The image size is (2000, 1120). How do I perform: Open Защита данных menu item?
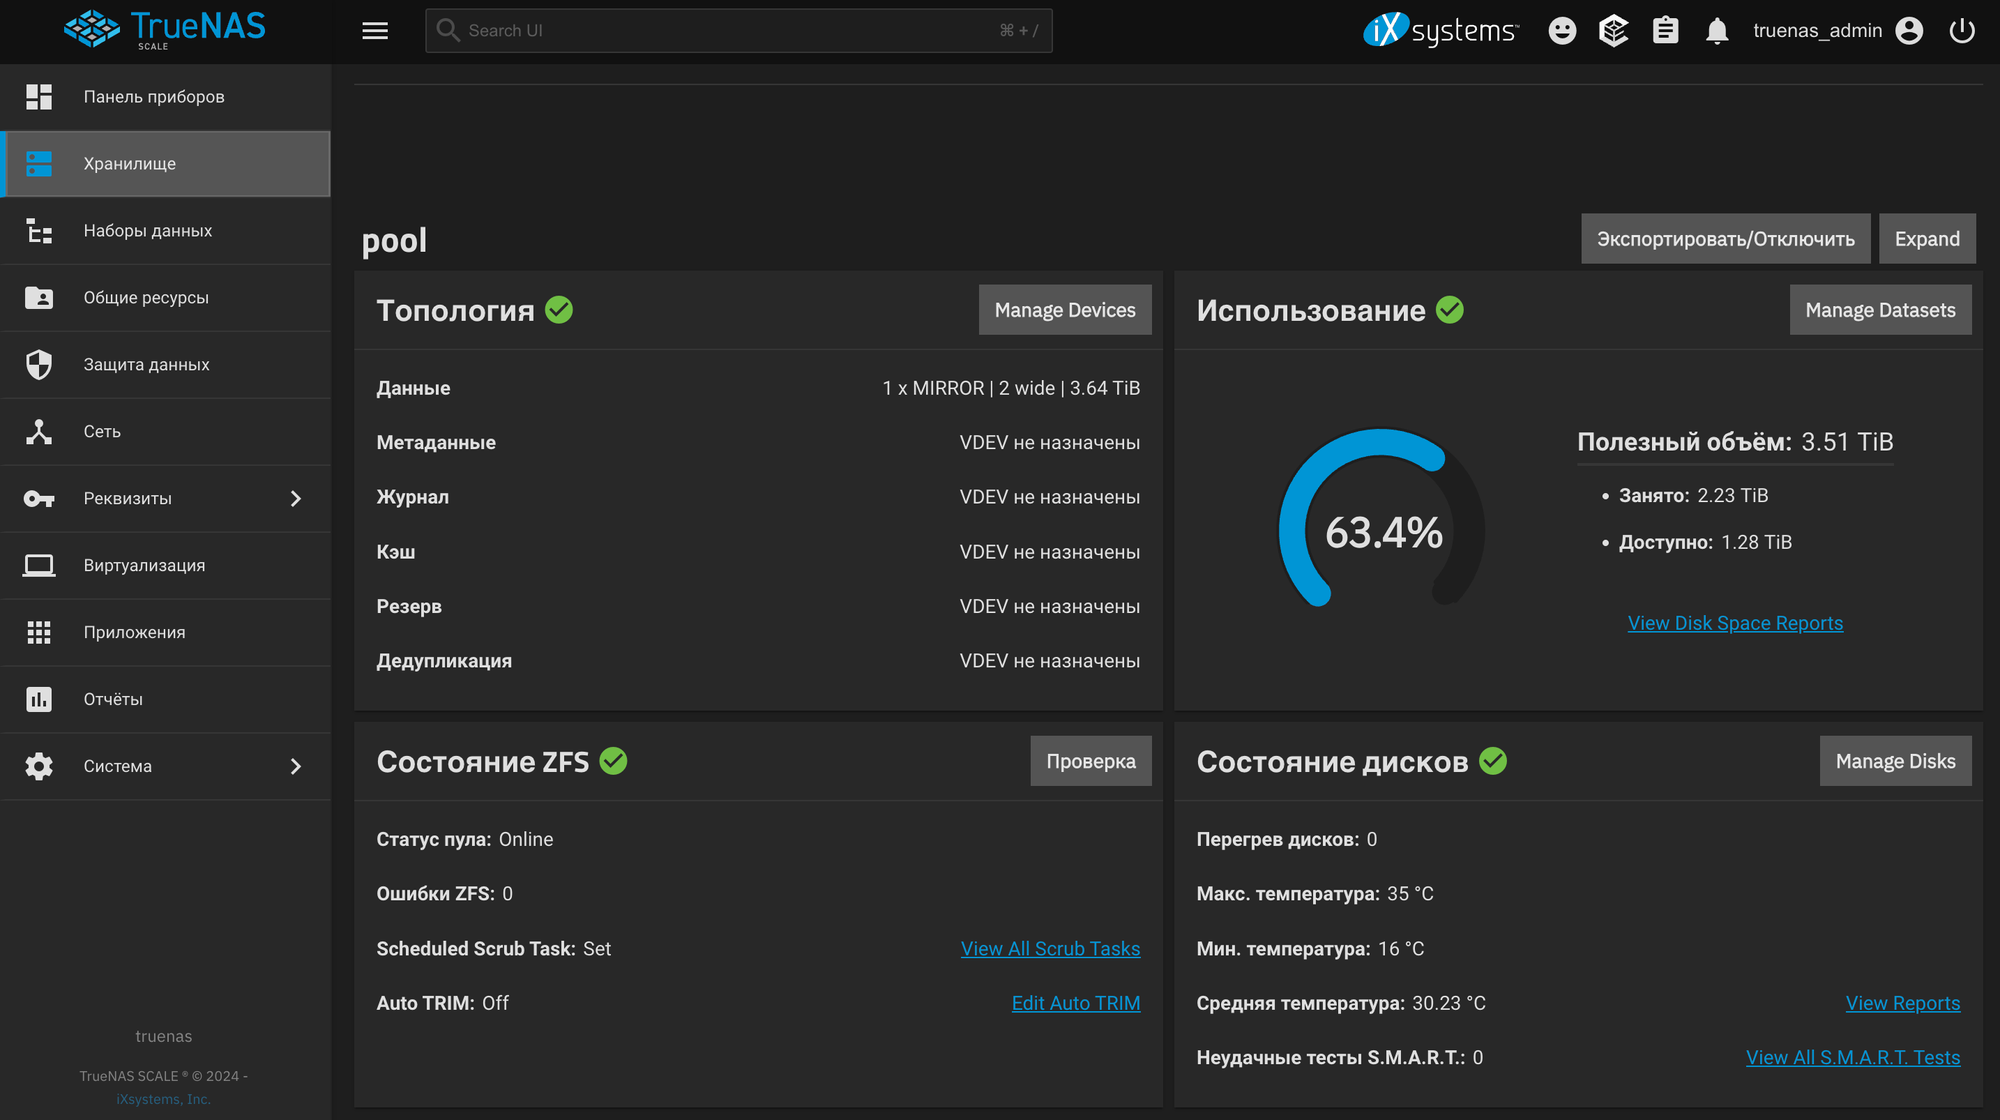coord(166,365)
